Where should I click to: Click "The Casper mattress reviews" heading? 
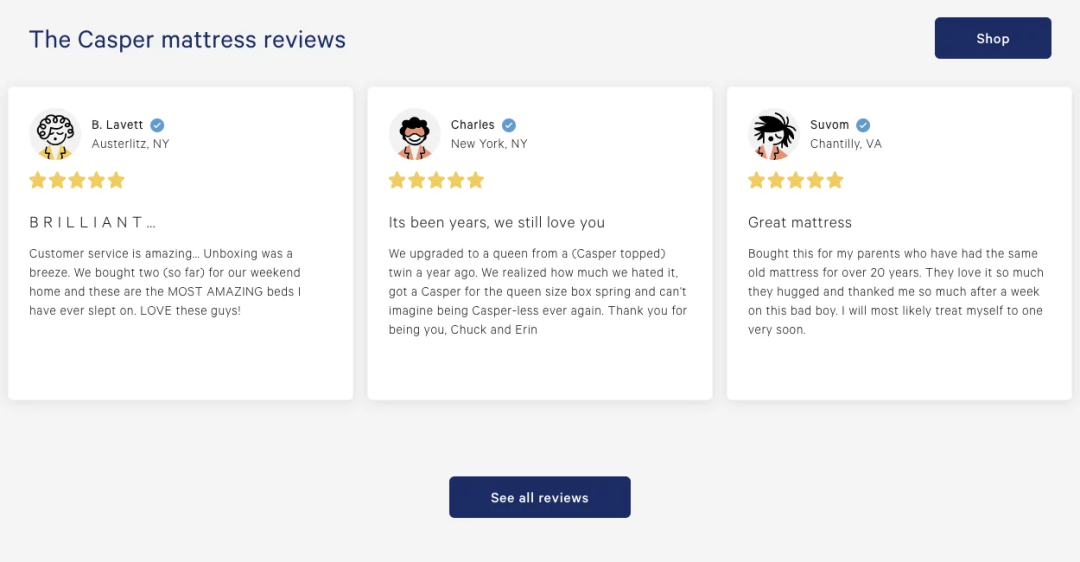(187, 39)
